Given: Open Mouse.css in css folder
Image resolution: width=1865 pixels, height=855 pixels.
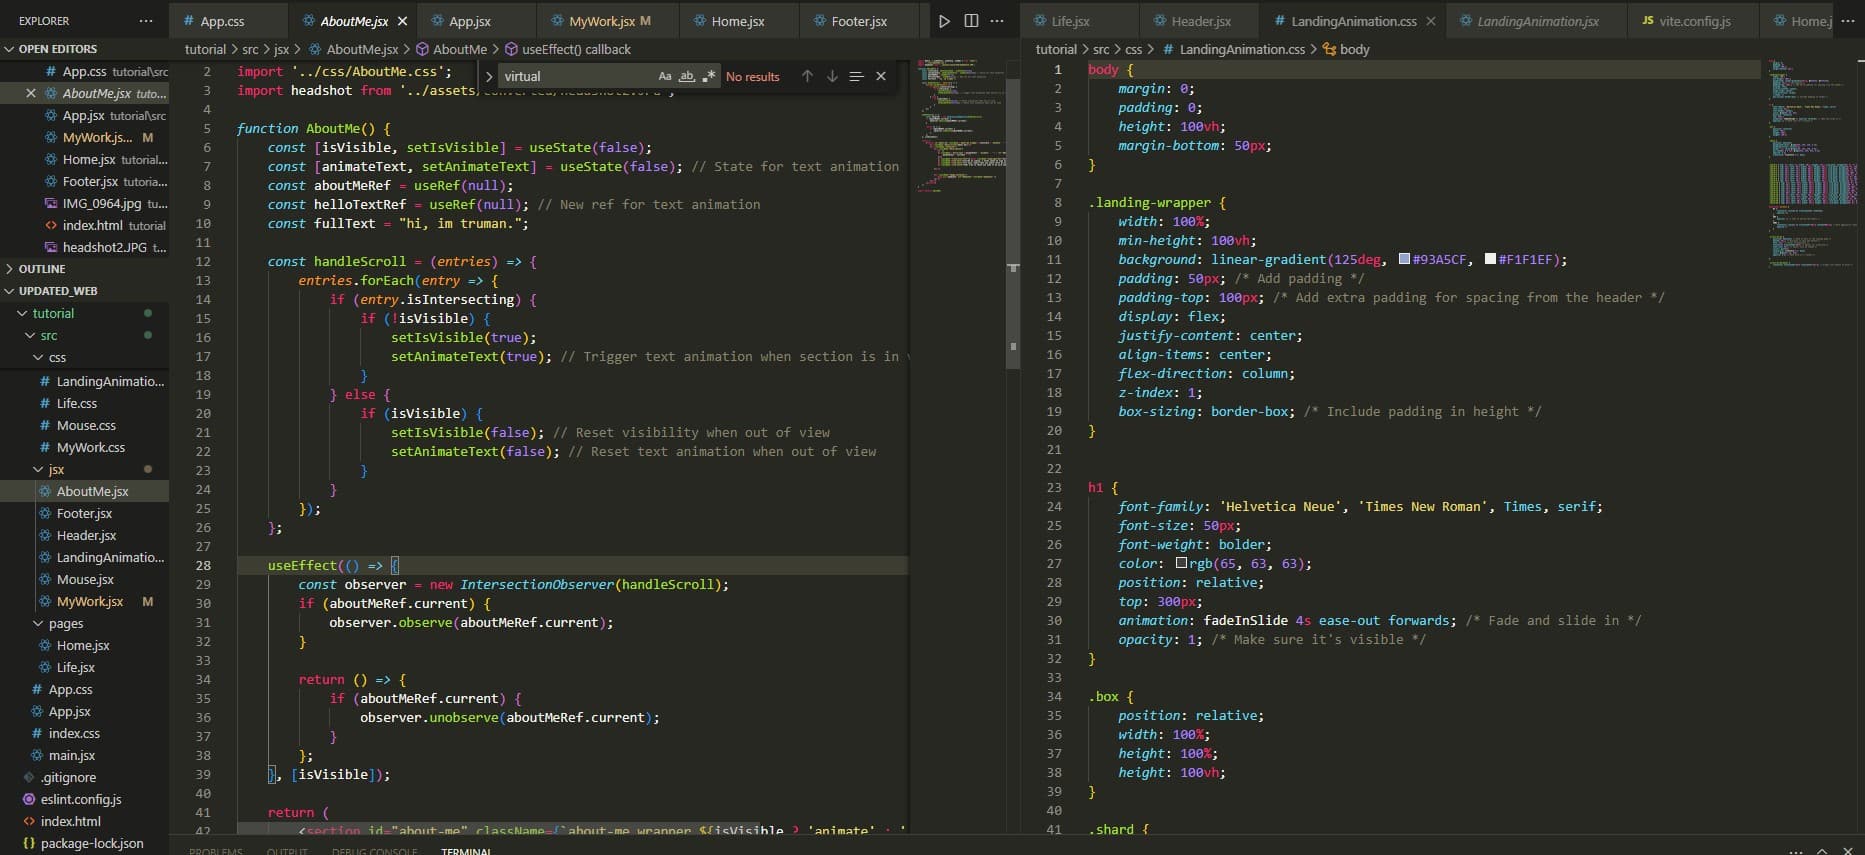Looking at the screenshot, I should pyautogui.click(x=84, y=425).
